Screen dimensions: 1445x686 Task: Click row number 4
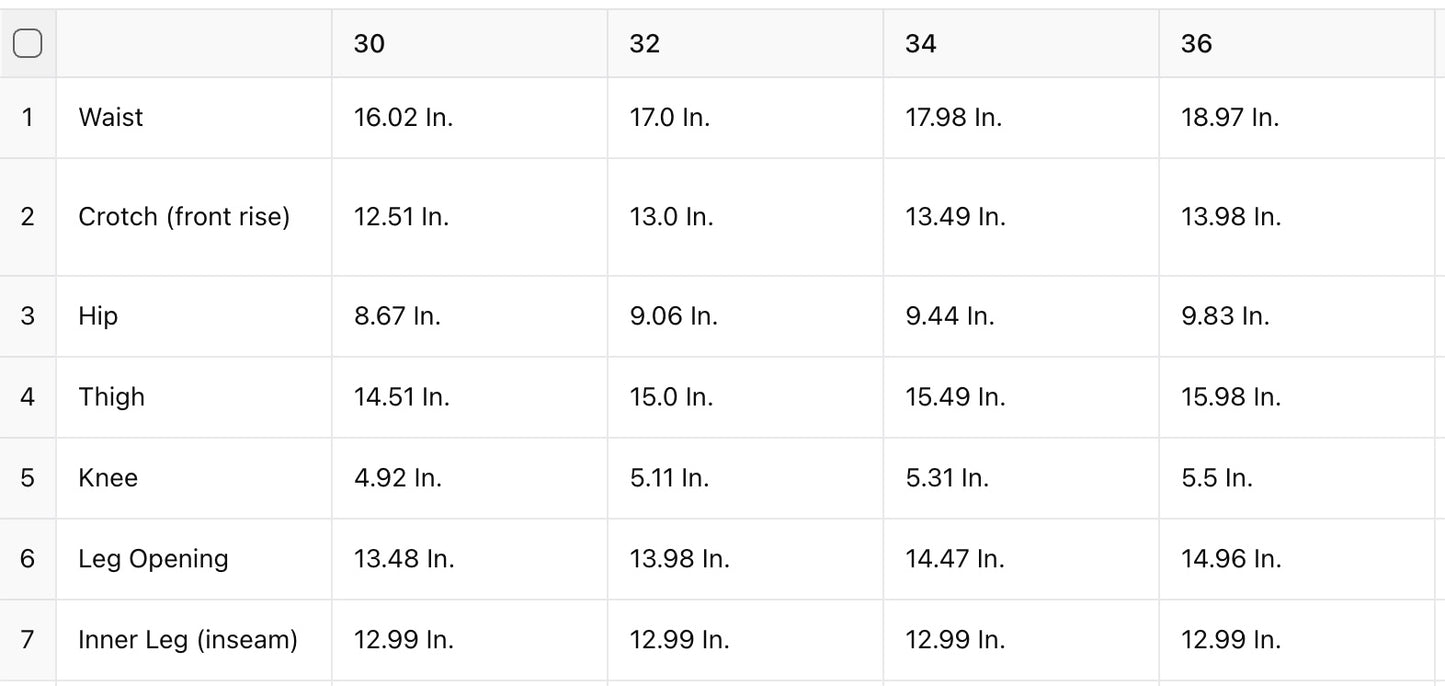point(27,397)
